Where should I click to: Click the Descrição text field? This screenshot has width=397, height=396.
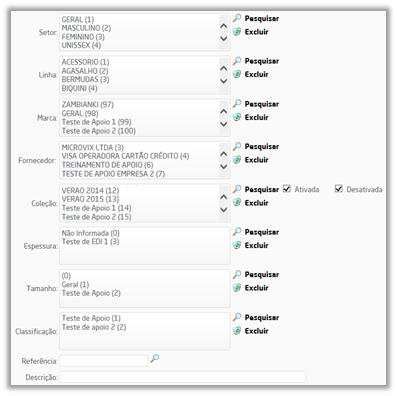click(183, 377)
